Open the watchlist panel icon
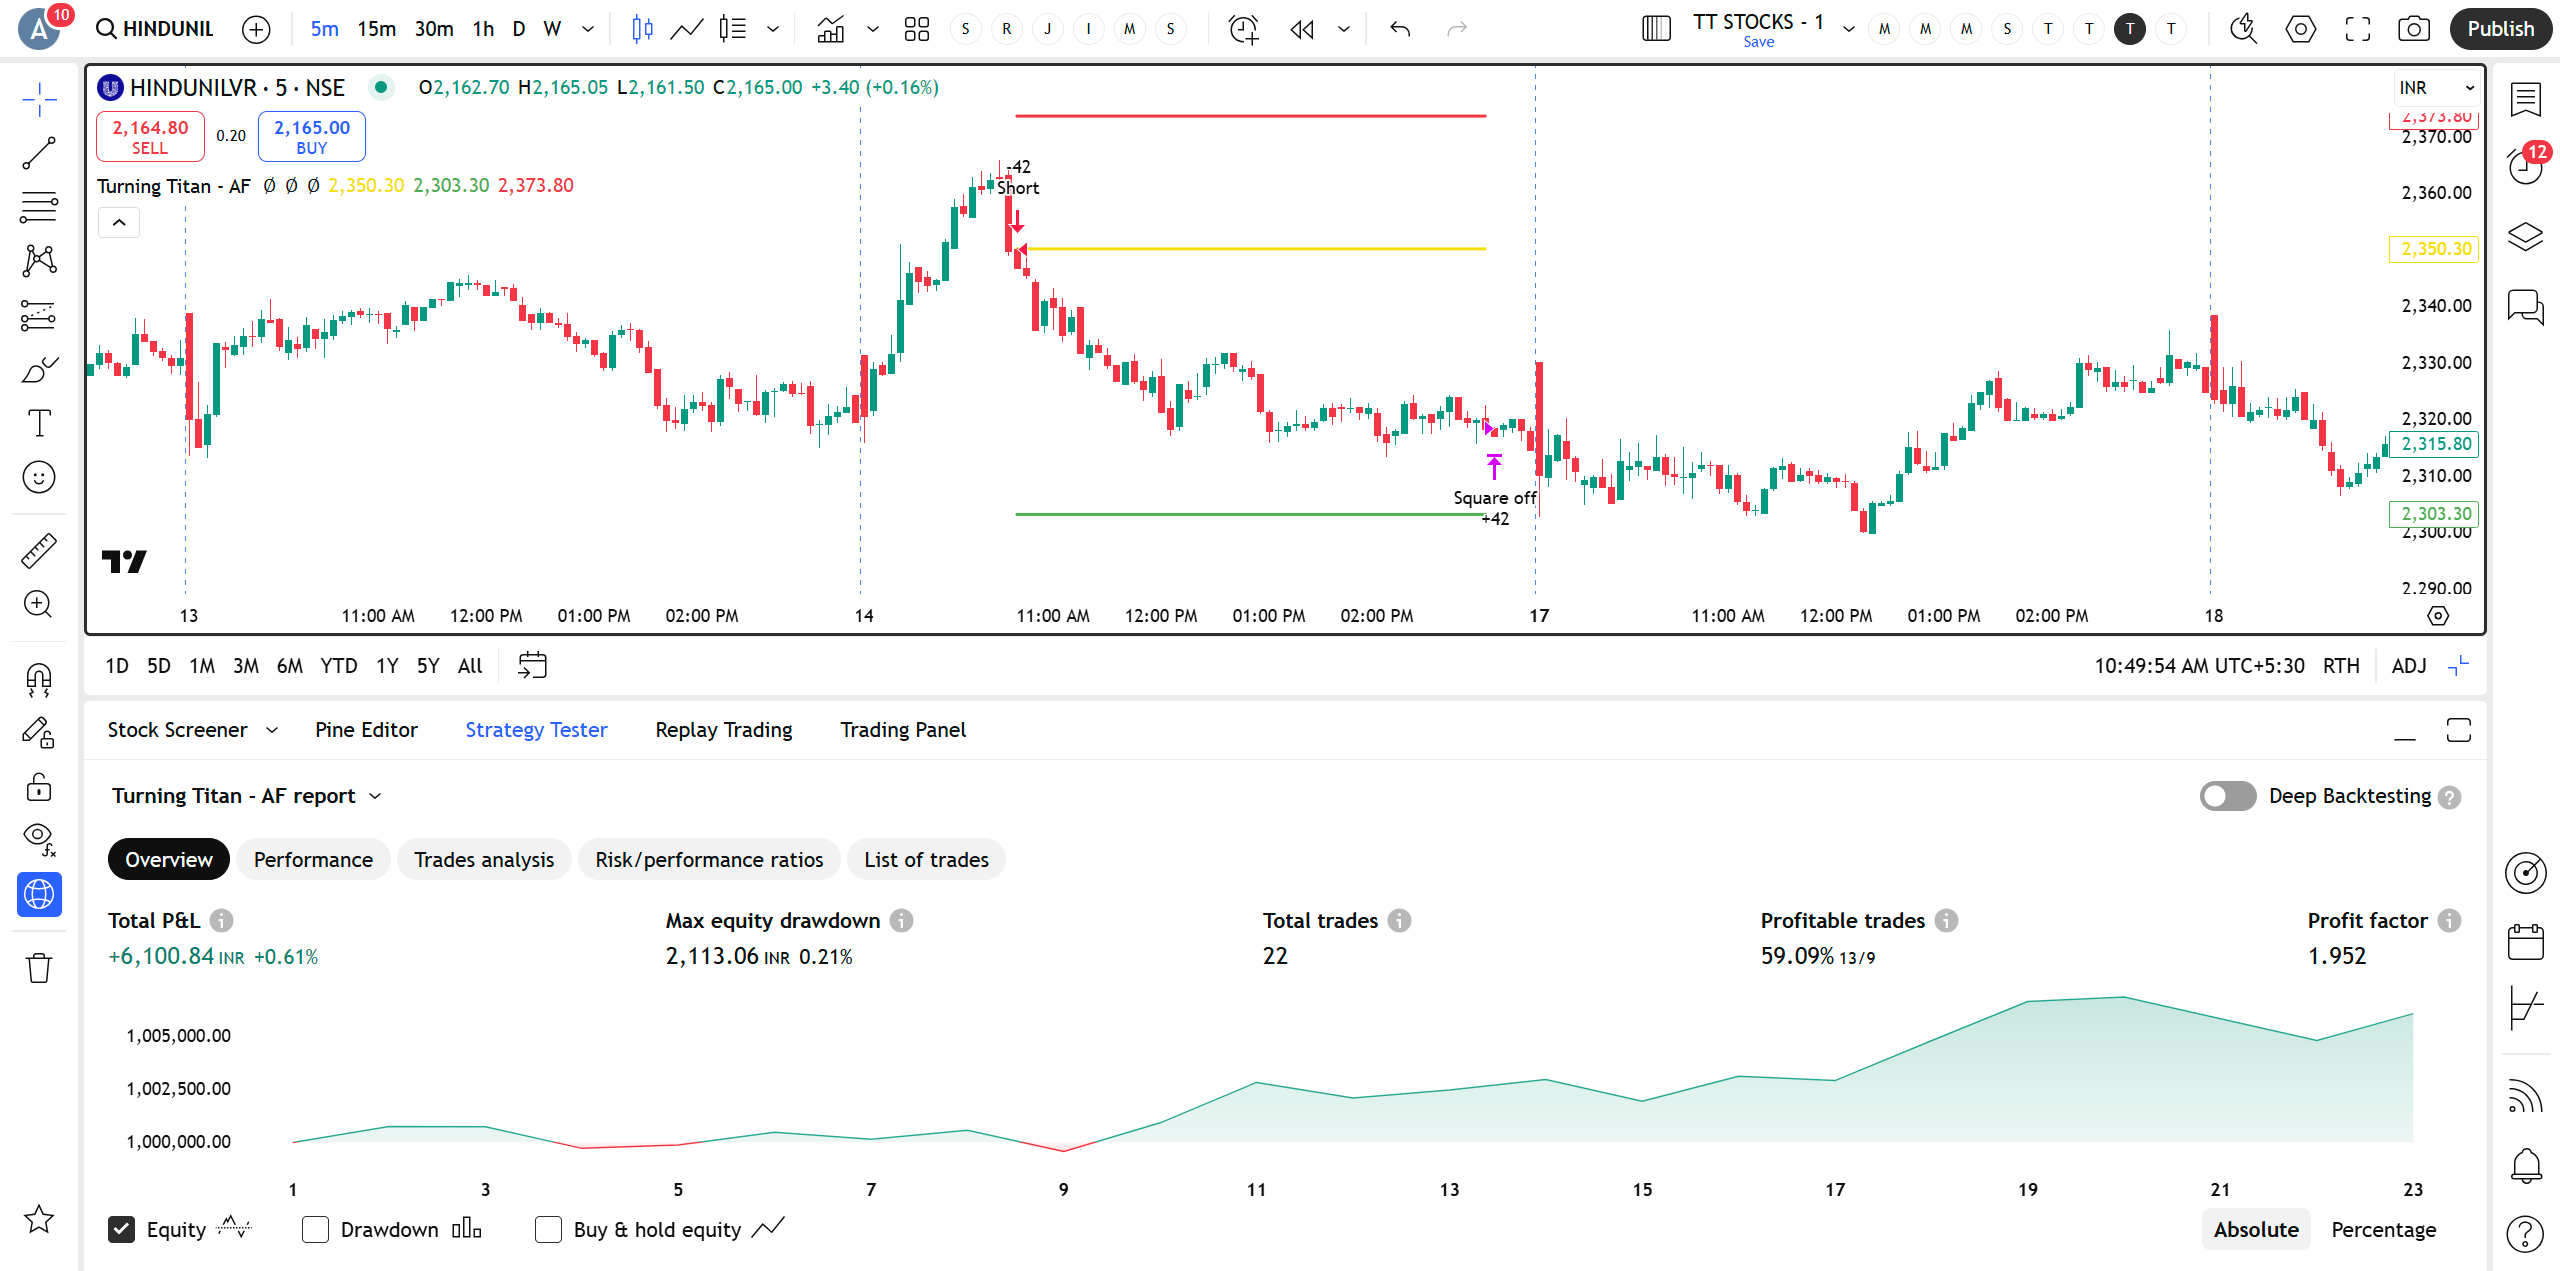This screenshot has width=2560, height=1271. click(2526, 99)
